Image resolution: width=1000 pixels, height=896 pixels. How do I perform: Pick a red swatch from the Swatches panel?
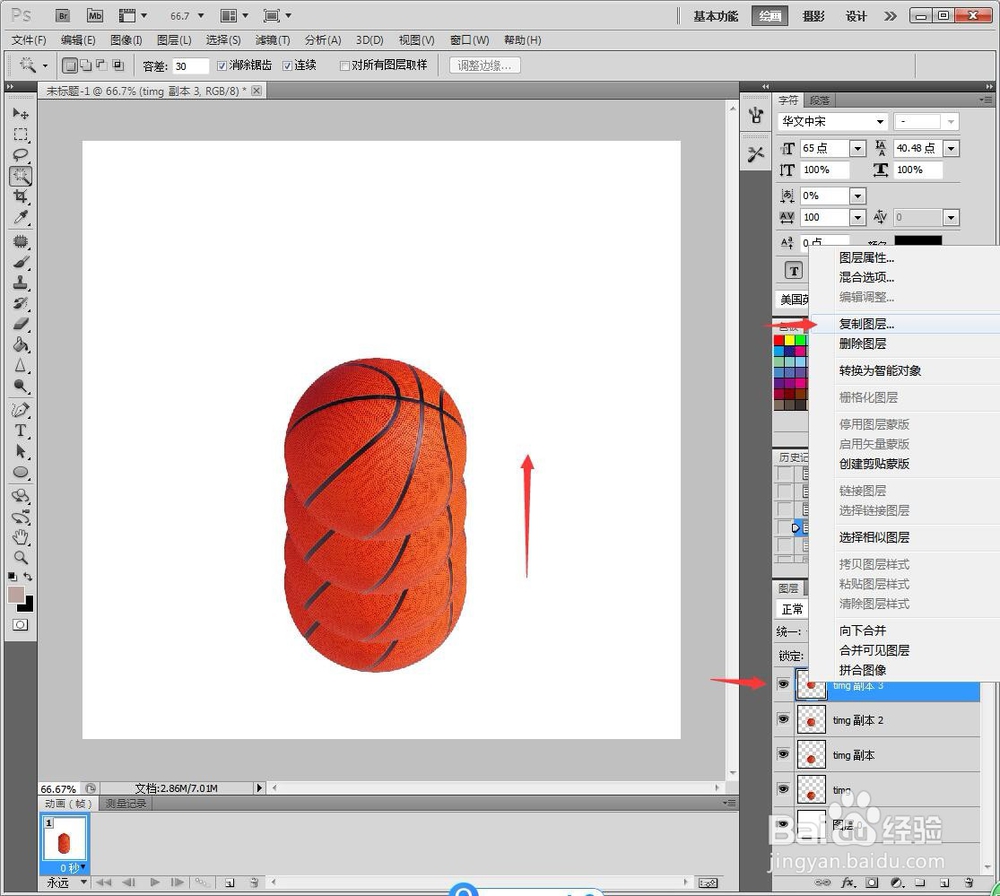[x=778, y=339]
